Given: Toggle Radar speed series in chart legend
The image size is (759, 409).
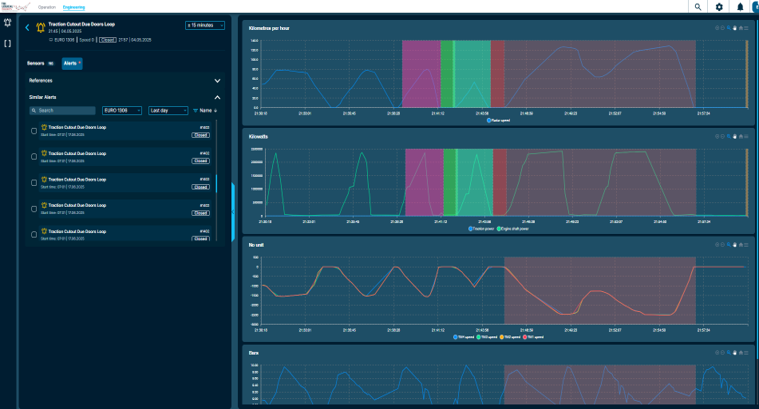Looking at the screenshot, I should tap(501, 120).
